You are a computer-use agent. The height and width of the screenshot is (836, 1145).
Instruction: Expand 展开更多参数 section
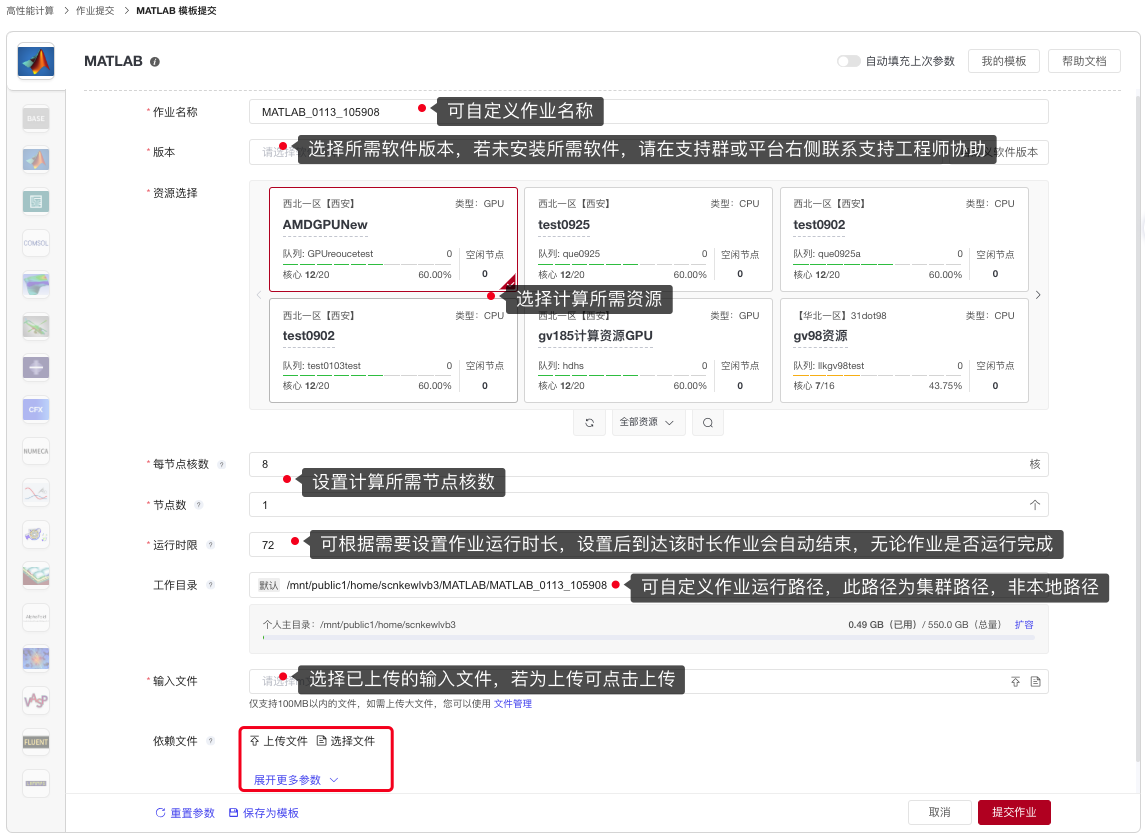(296, 779)
